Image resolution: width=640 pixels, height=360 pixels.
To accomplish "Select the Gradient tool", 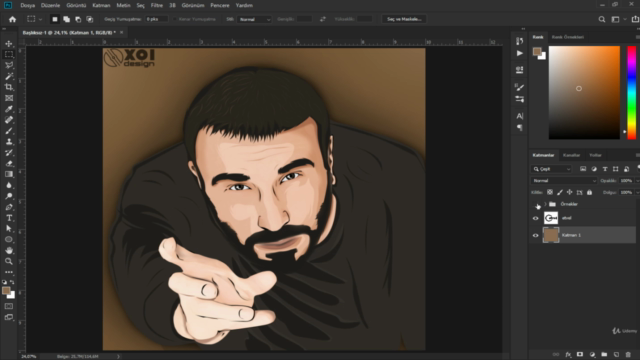I will 9,174.
